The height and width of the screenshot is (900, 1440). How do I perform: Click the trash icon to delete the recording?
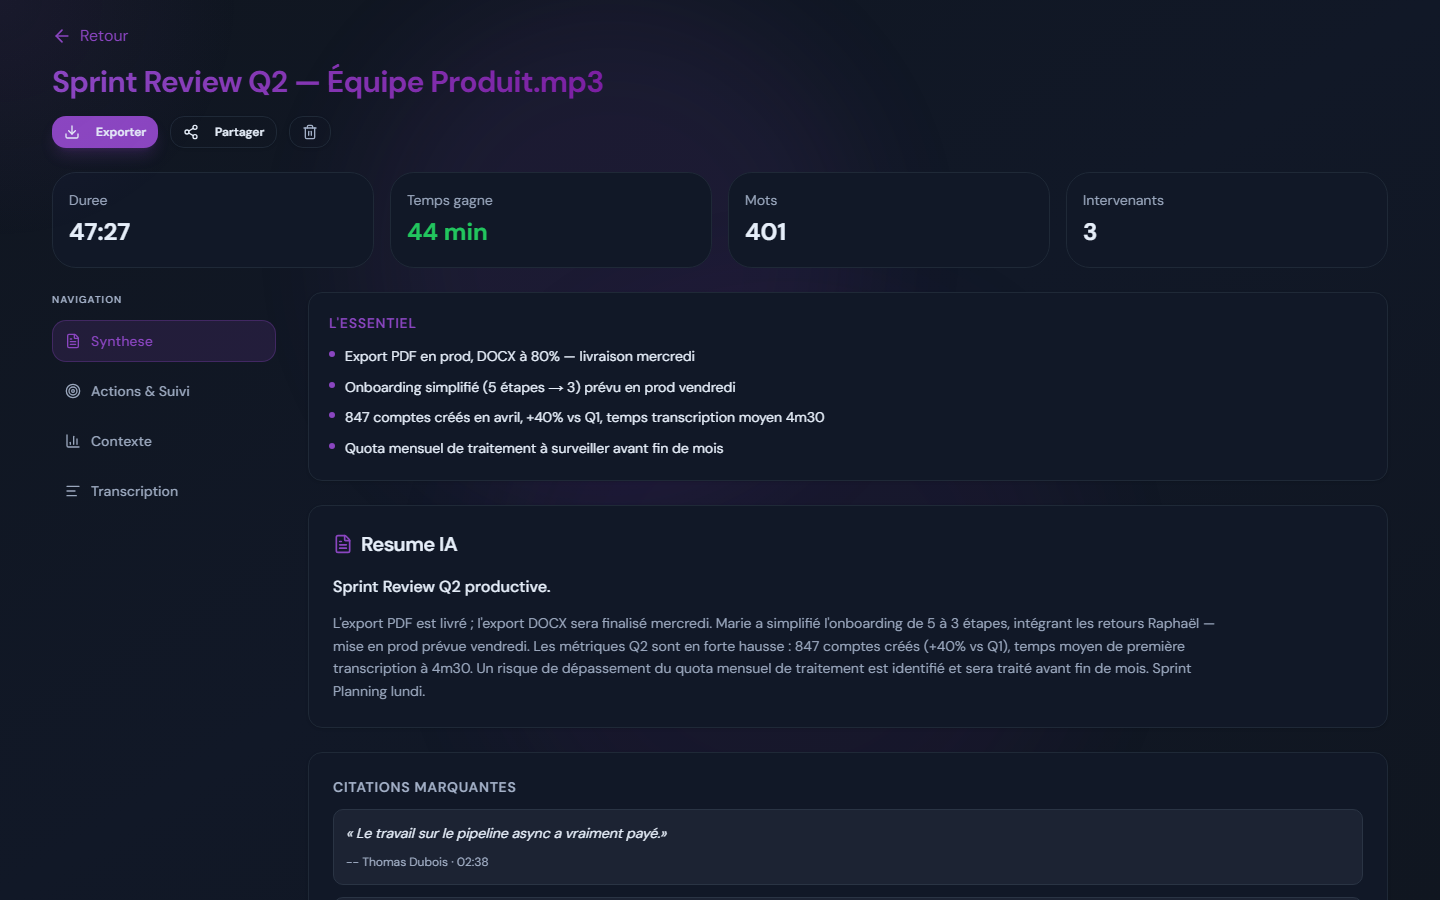309,131
